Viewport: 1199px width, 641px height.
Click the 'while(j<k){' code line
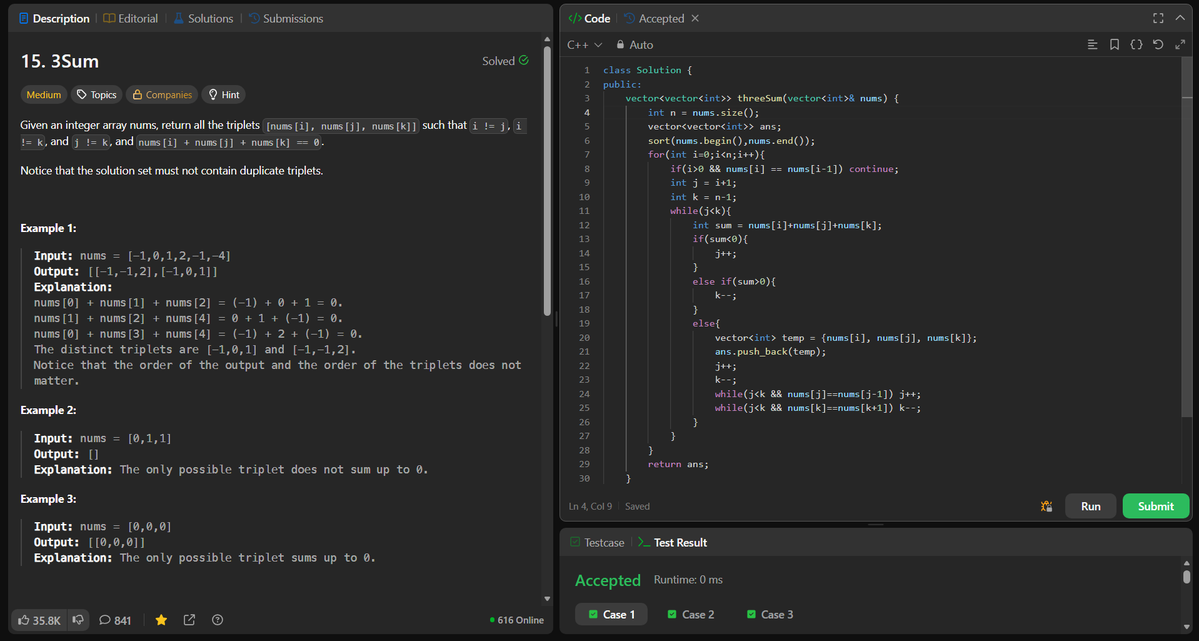700,211
